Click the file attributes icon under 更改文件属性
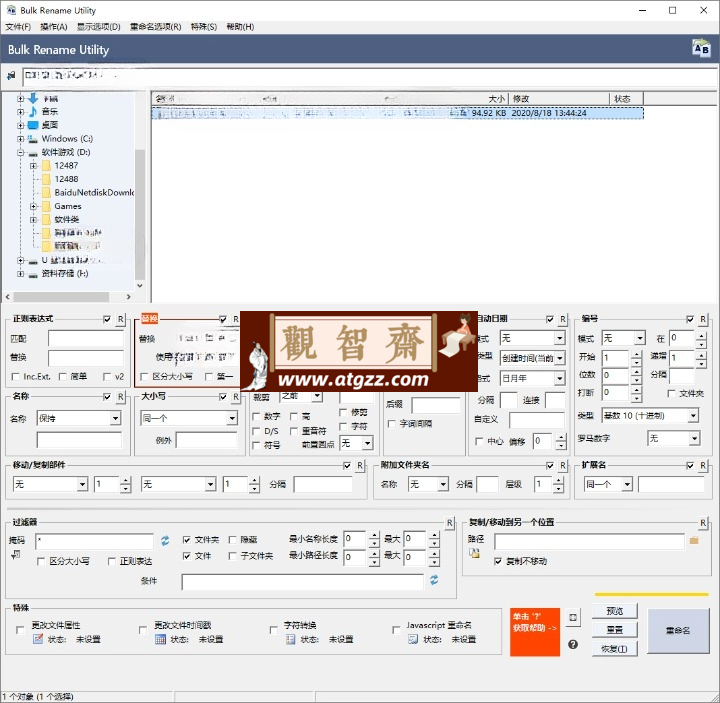The width and height of the screenshot is (720, 703). pos(38,639)
